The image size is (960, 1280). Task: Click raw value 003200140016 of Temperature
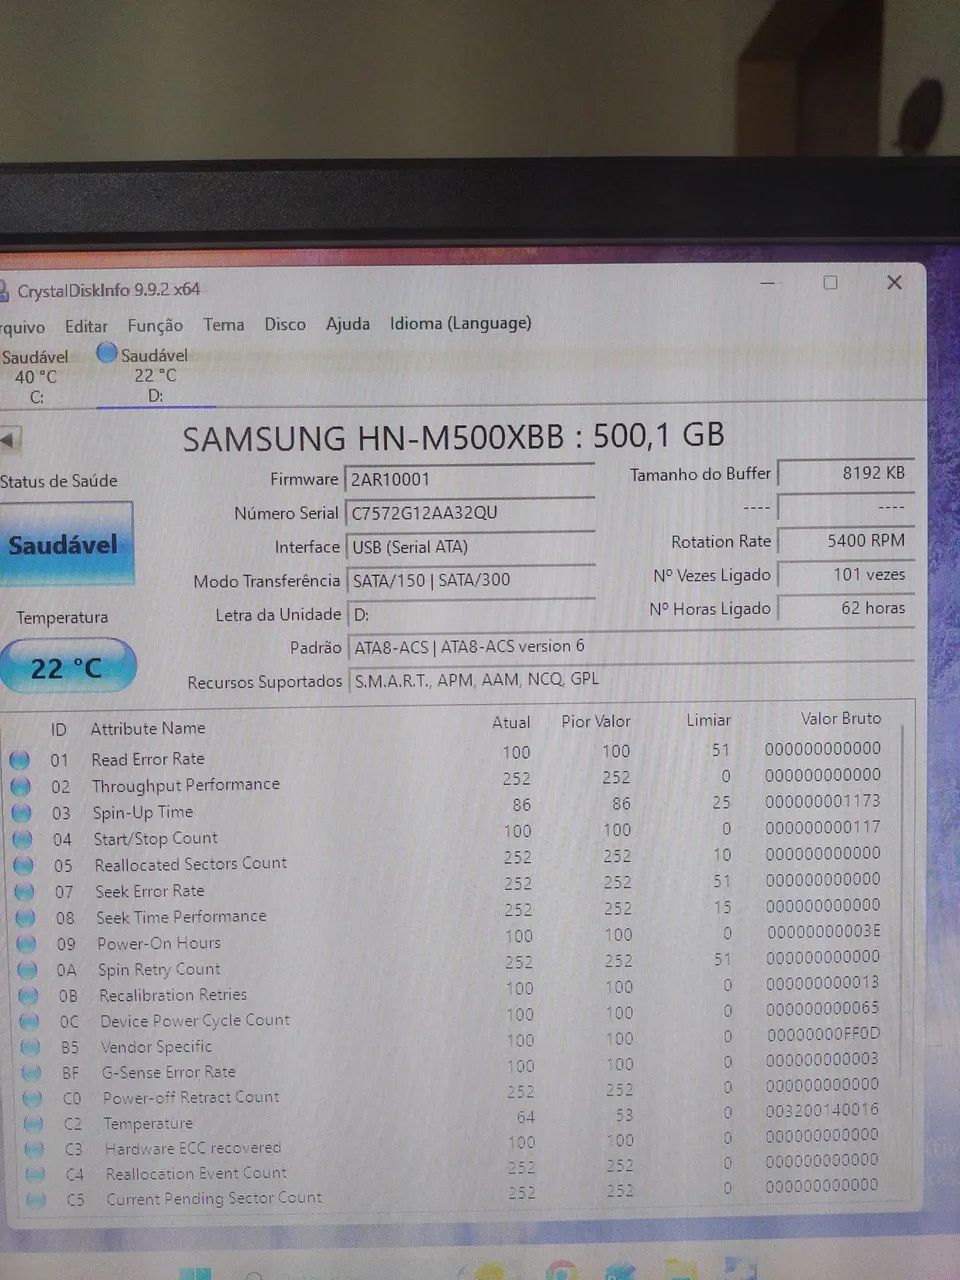pos(822,1109)
